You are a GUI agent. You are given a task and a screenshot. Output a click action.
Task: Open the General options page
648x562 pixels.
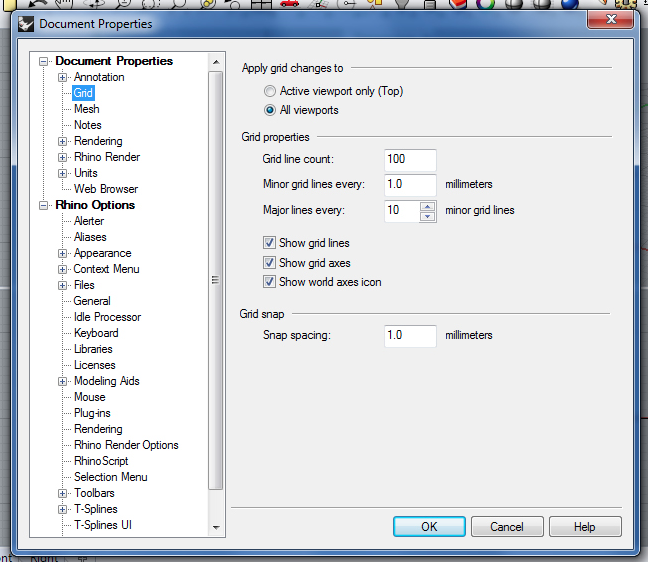click(92, 301)
